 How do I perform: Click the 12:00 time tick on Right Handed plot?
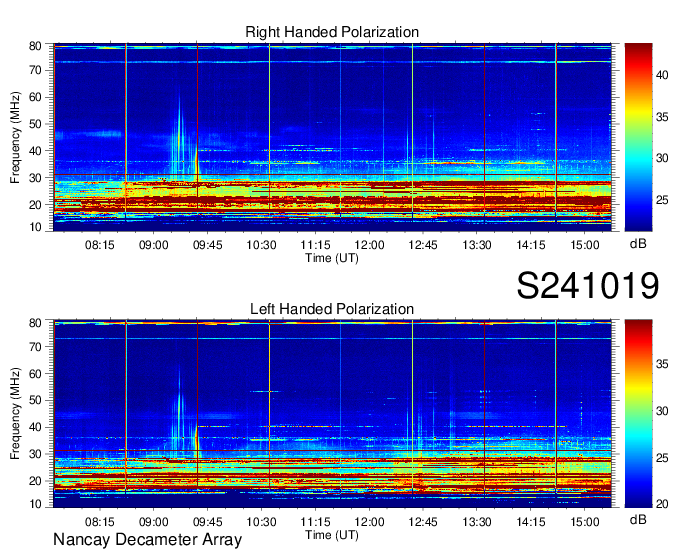369,245
